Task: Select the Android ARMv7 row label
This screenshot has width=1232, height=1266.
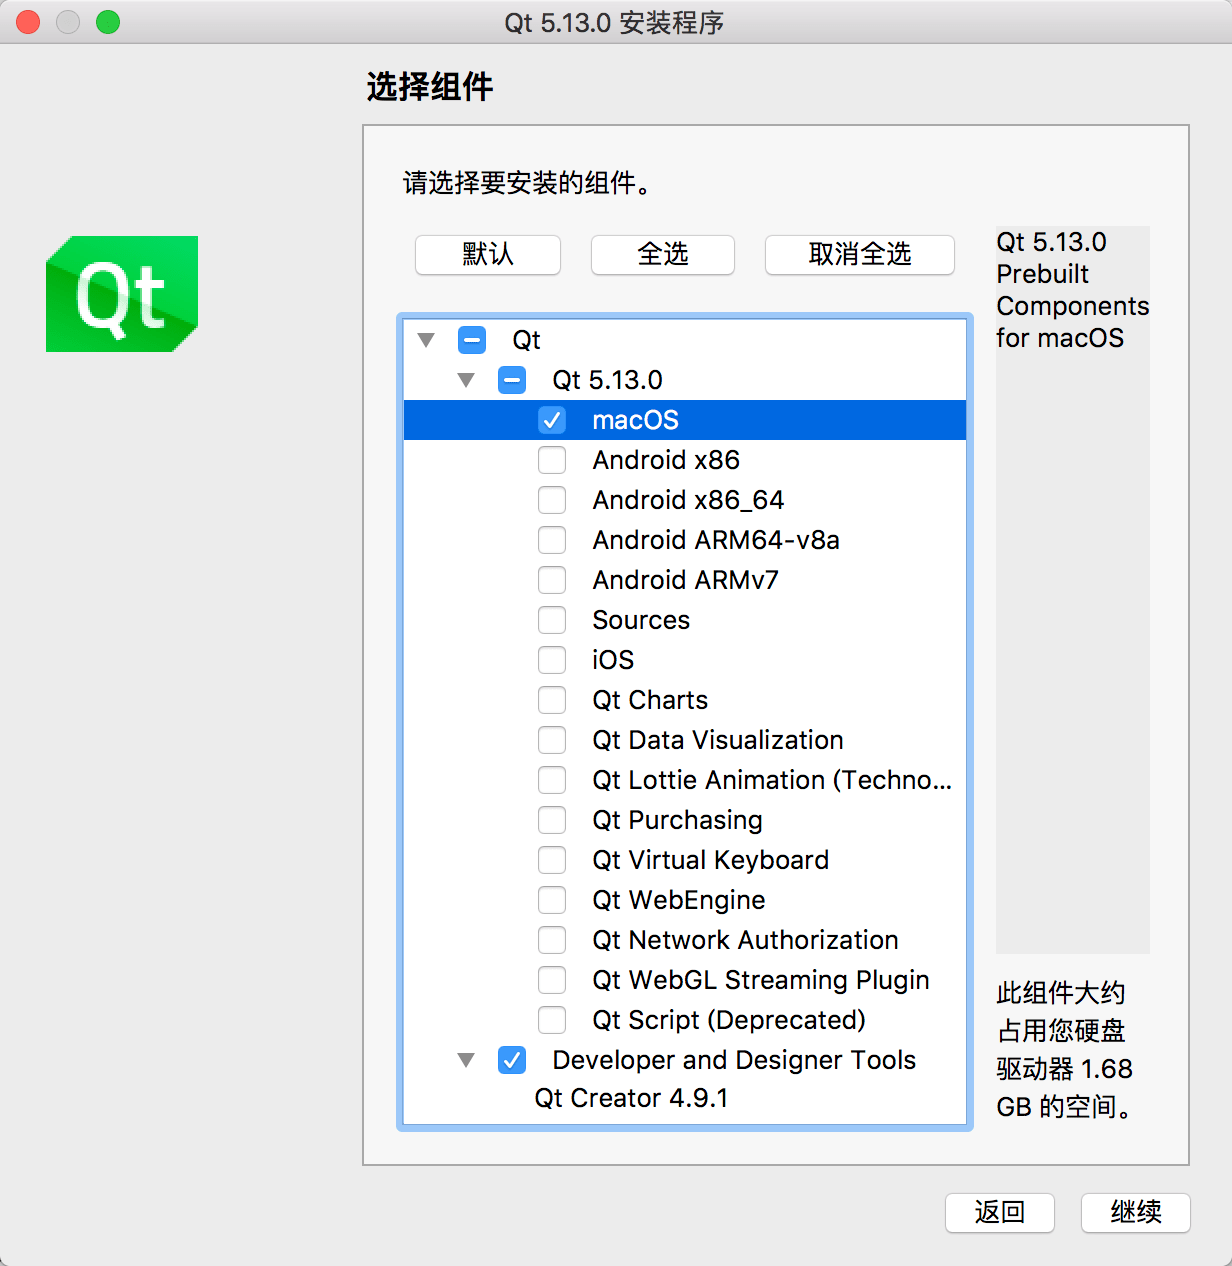Action: [685, 580]
